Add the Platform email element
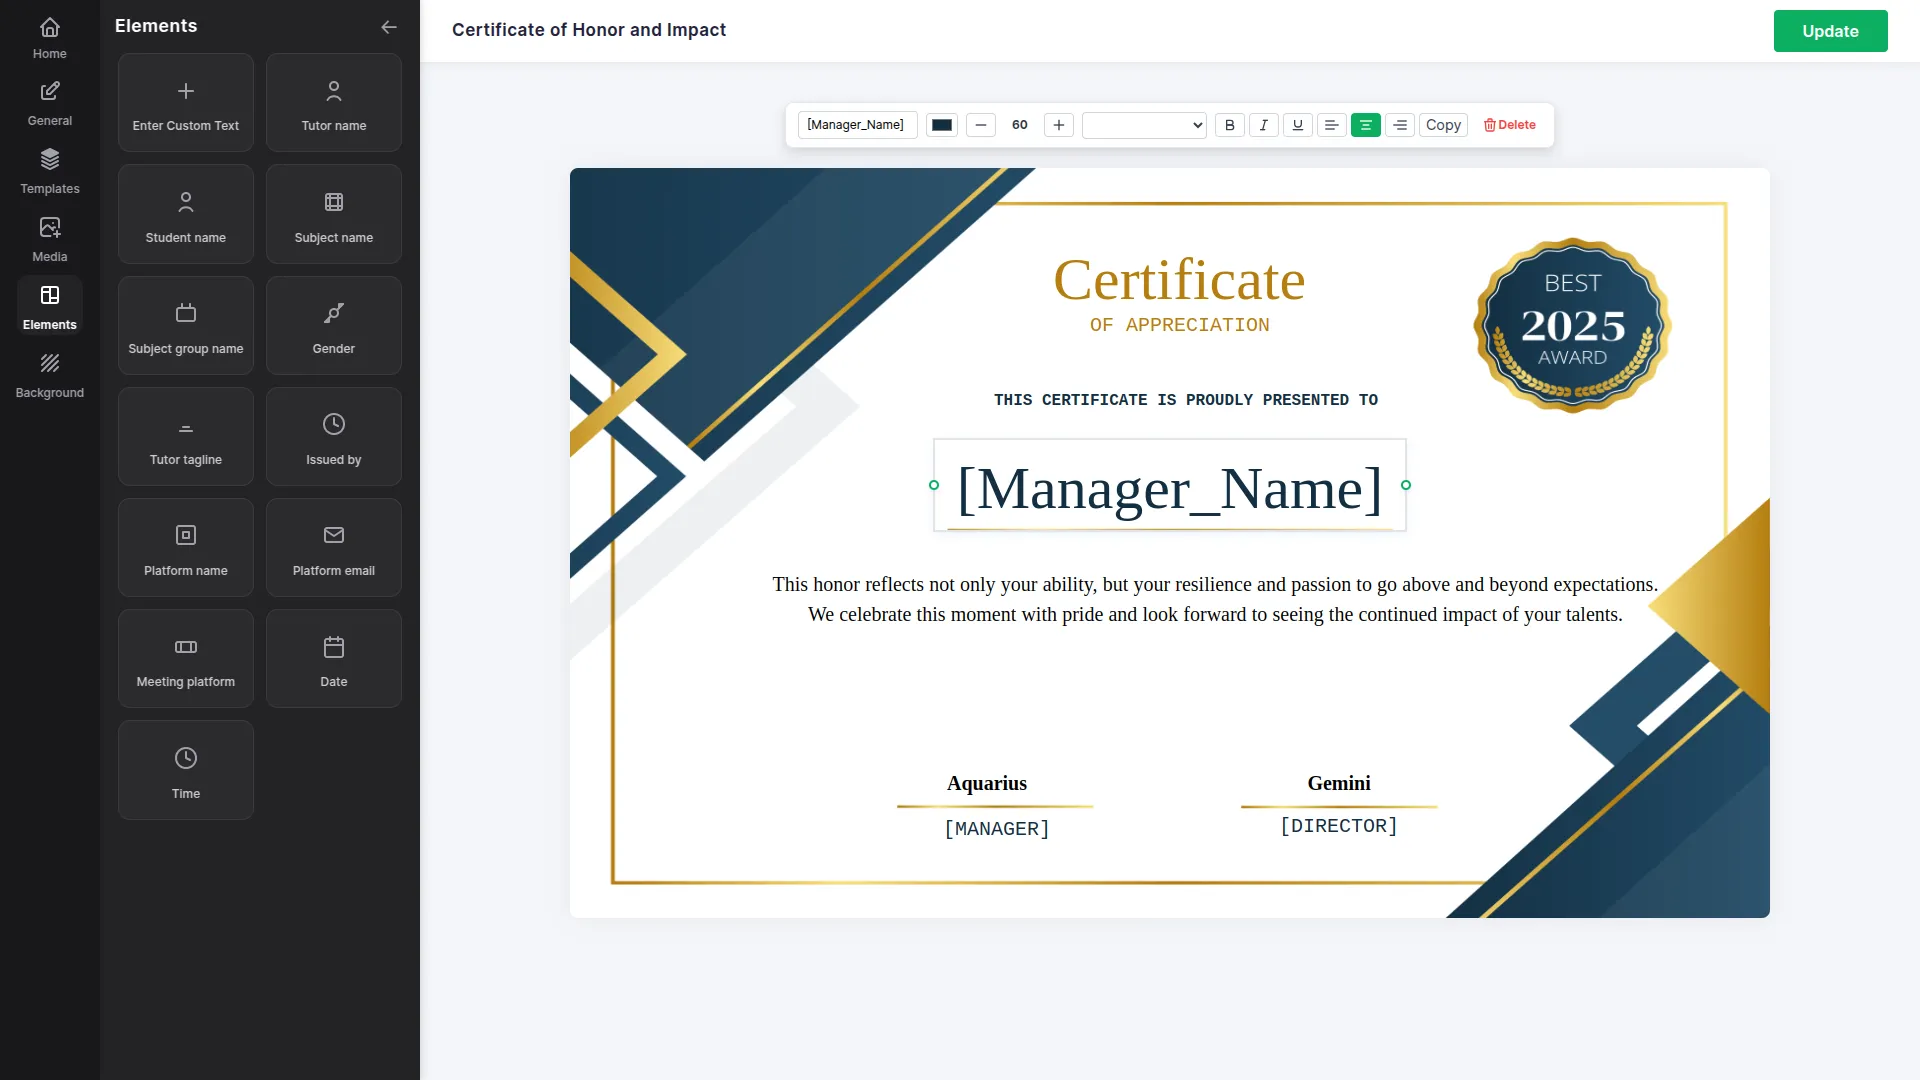The width and height of the screenshot is (1920, 1080). (334, 547)
